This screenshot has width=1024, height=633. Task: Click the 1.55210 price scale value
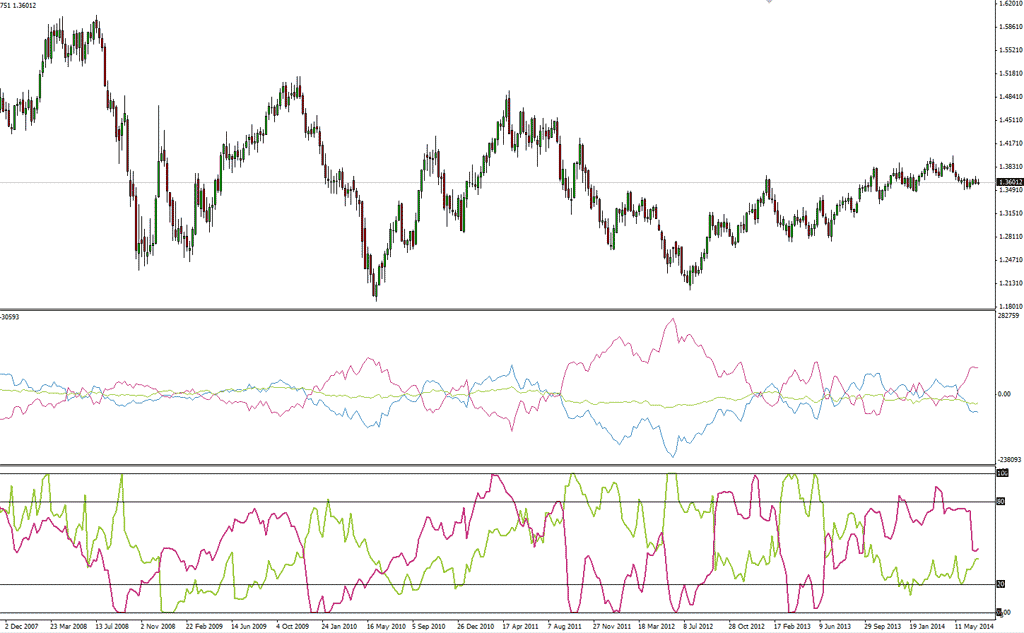1010,50
